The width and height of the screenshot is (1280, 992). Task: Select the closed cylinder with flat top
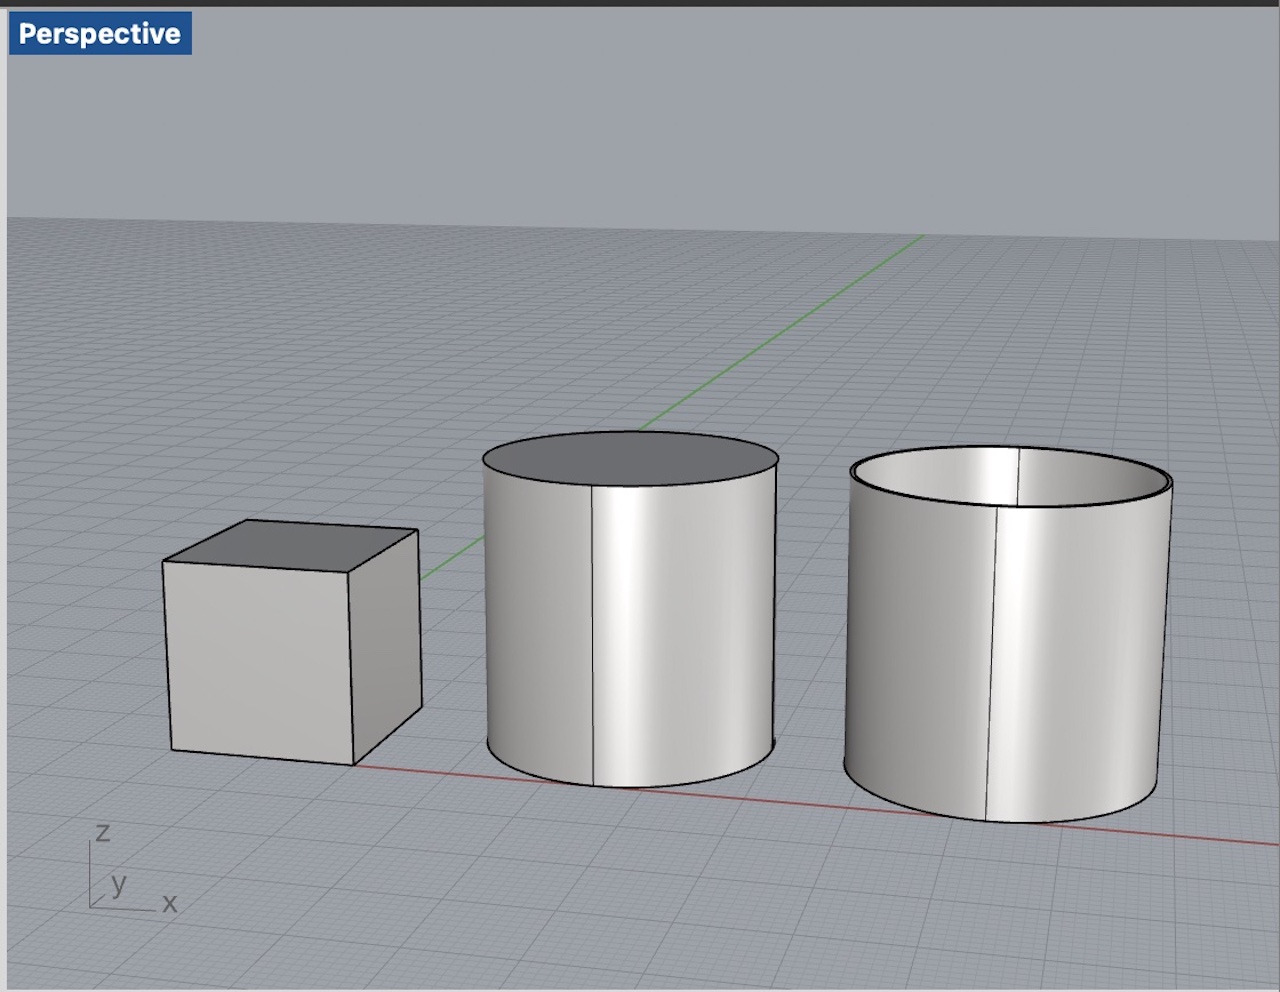click(630, 609)
